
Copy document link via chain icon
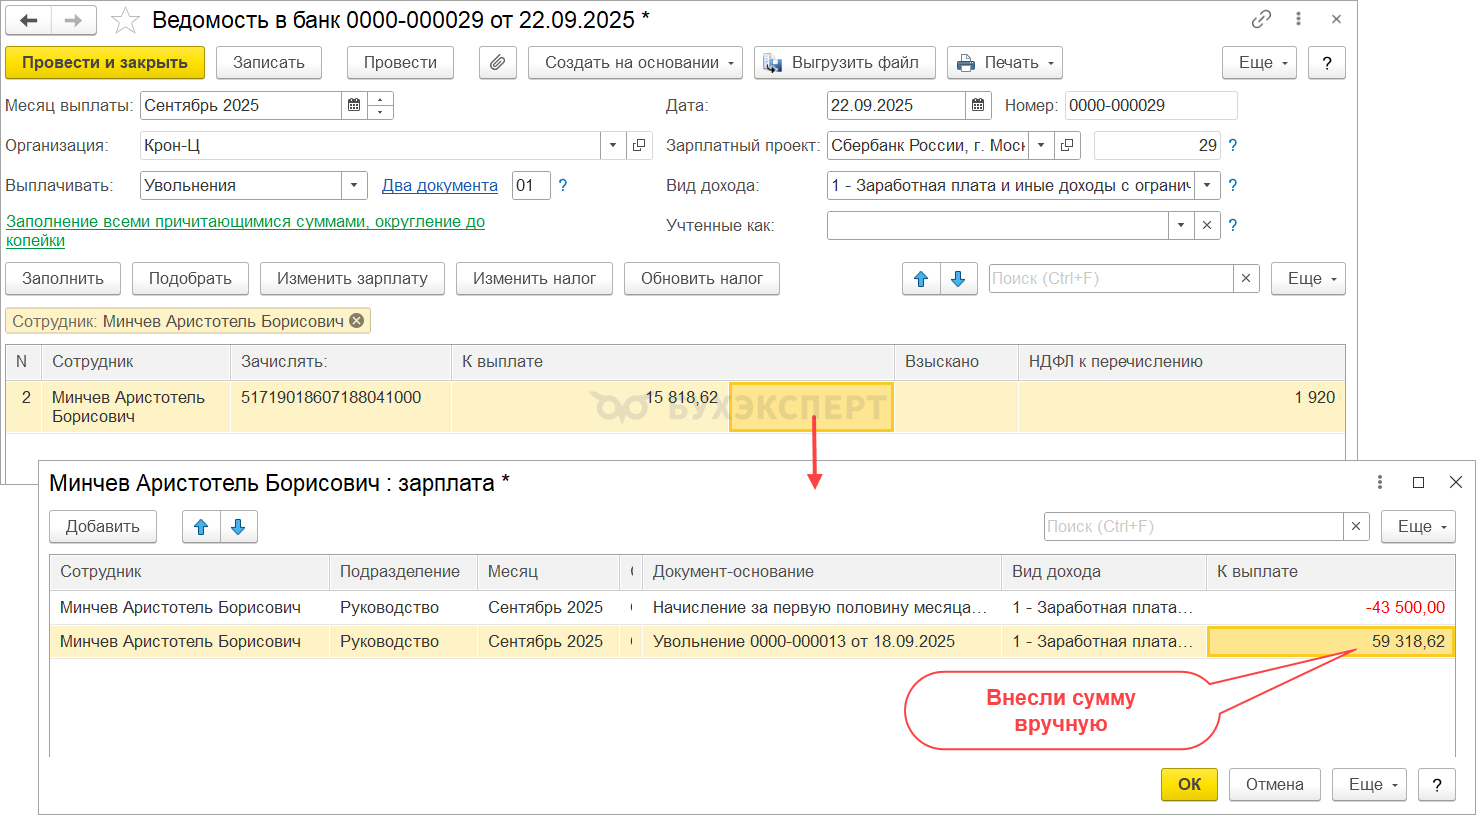1261,19
